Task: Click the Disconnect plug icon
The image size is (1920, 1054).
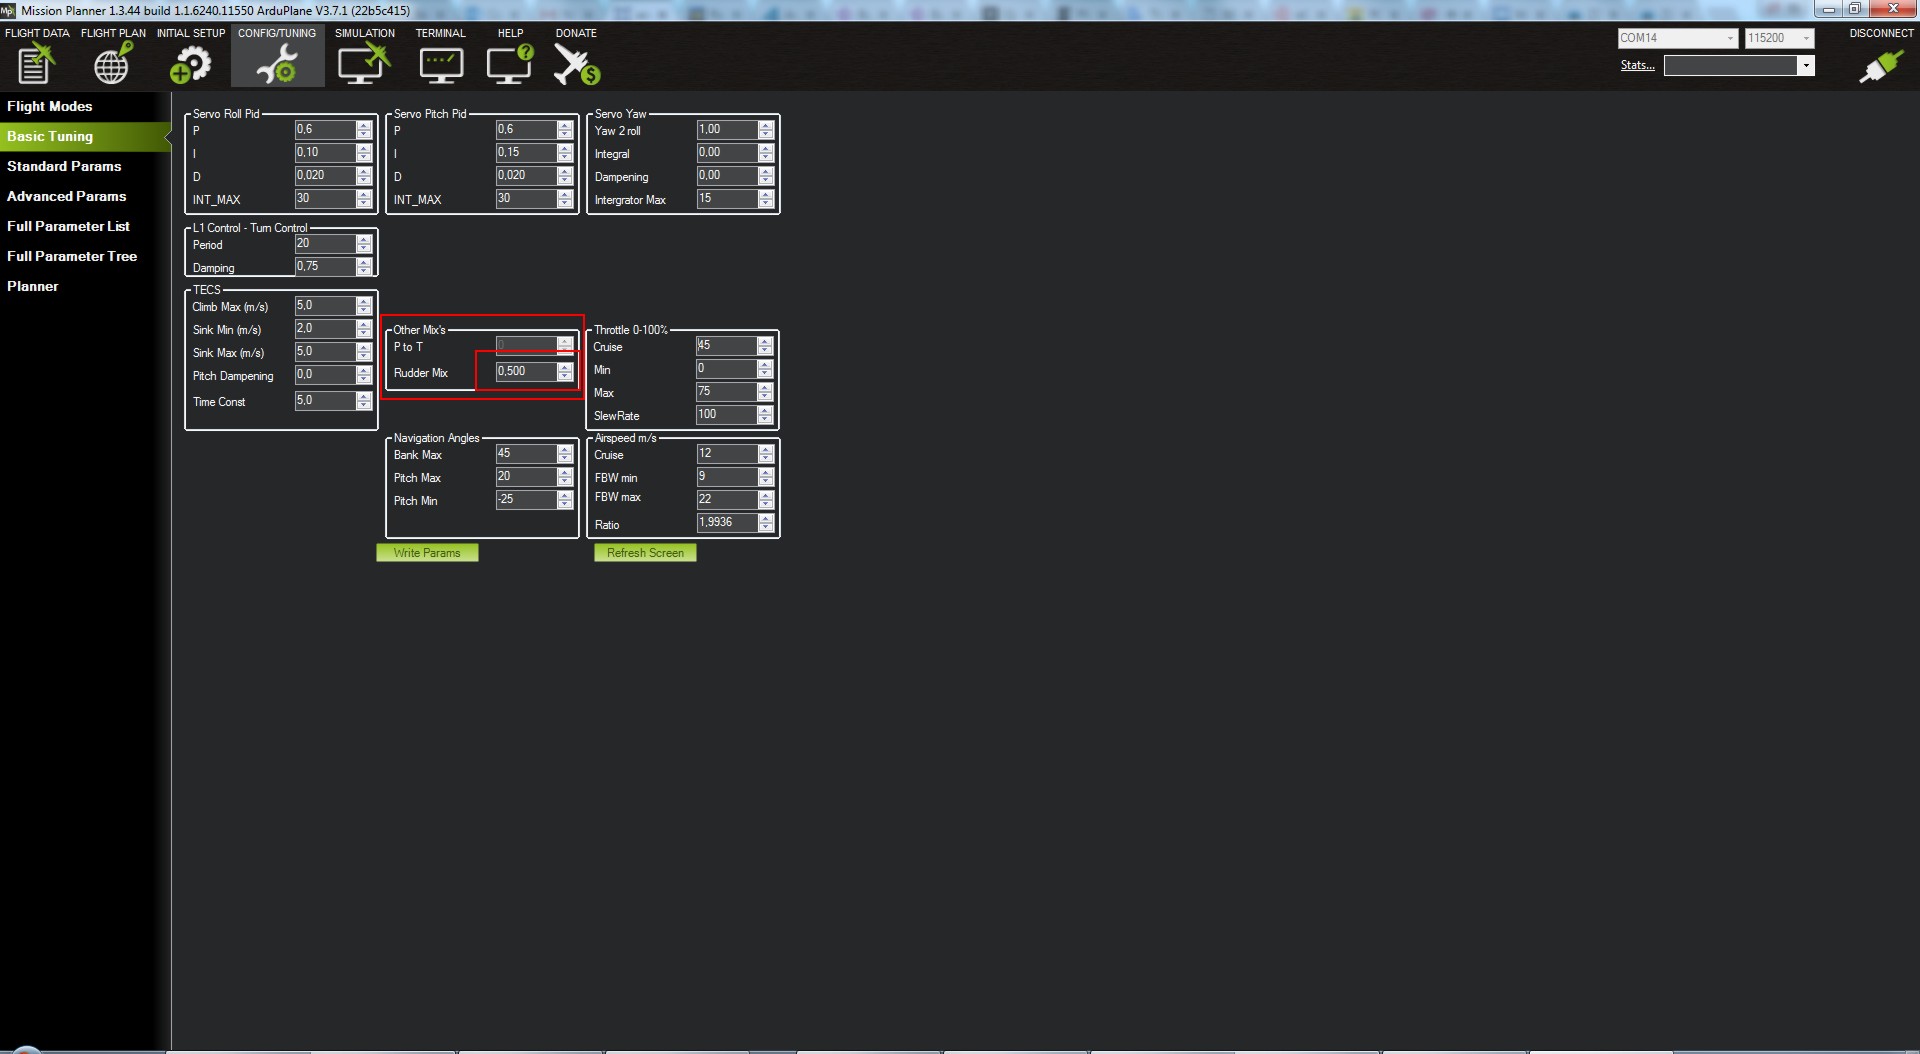Action: coord(1880,65)
